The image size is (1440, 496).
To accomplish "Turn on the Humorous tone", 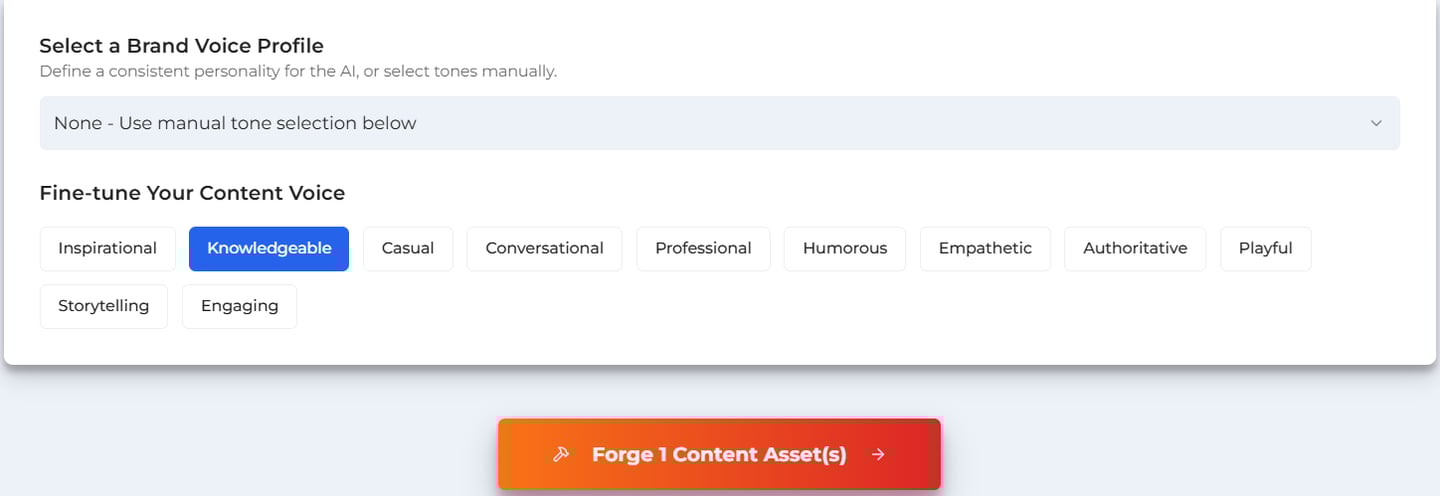I will click(x=844, y=249).
